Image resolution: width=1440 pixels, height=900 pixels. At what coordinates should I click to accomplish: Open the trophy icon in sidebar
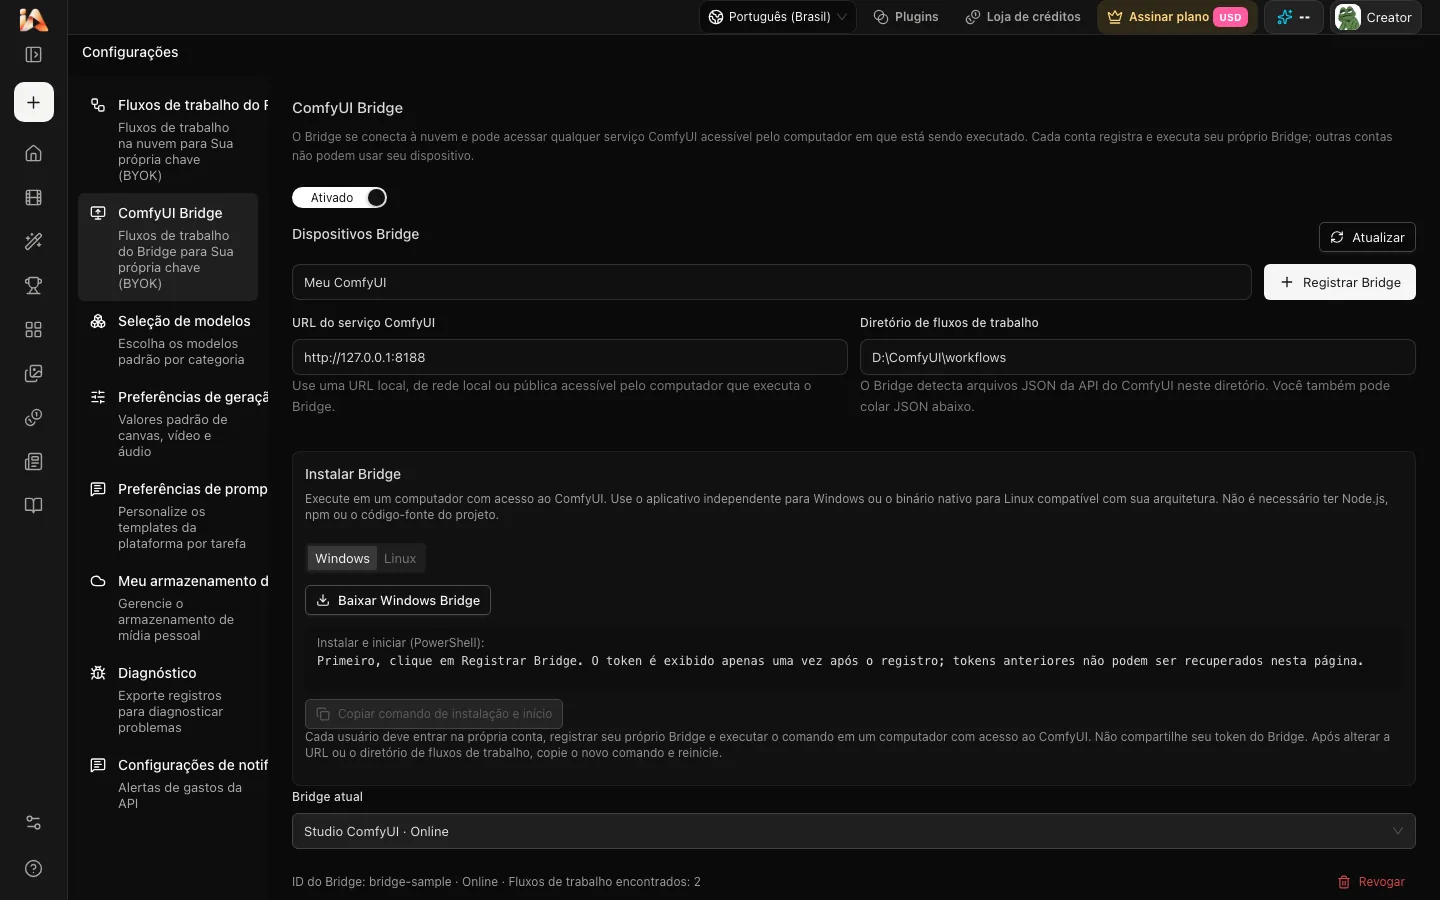pyautogui.click(x=33, y=285)
